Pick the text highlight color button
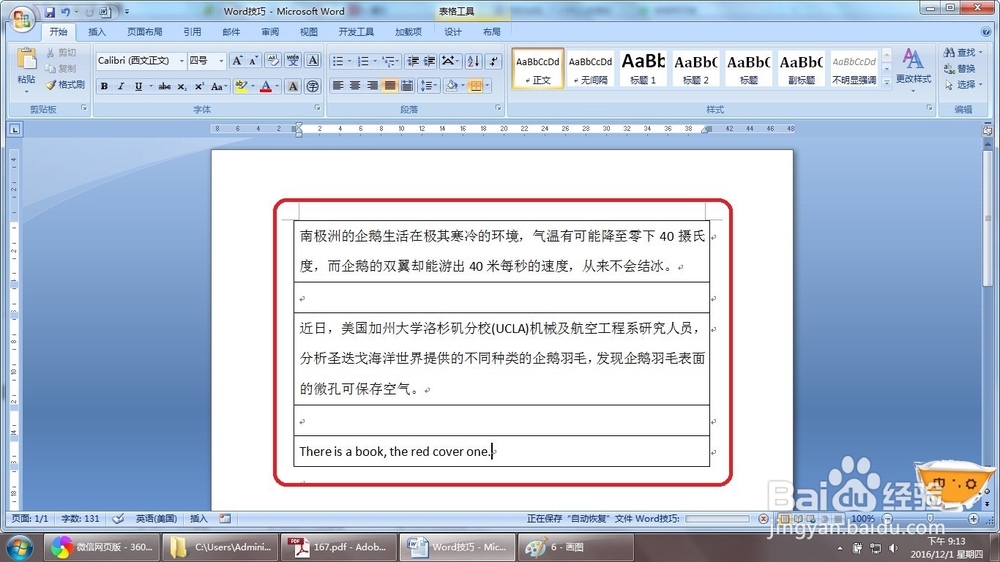The image size is (1000, 562). tap(241, 86)
